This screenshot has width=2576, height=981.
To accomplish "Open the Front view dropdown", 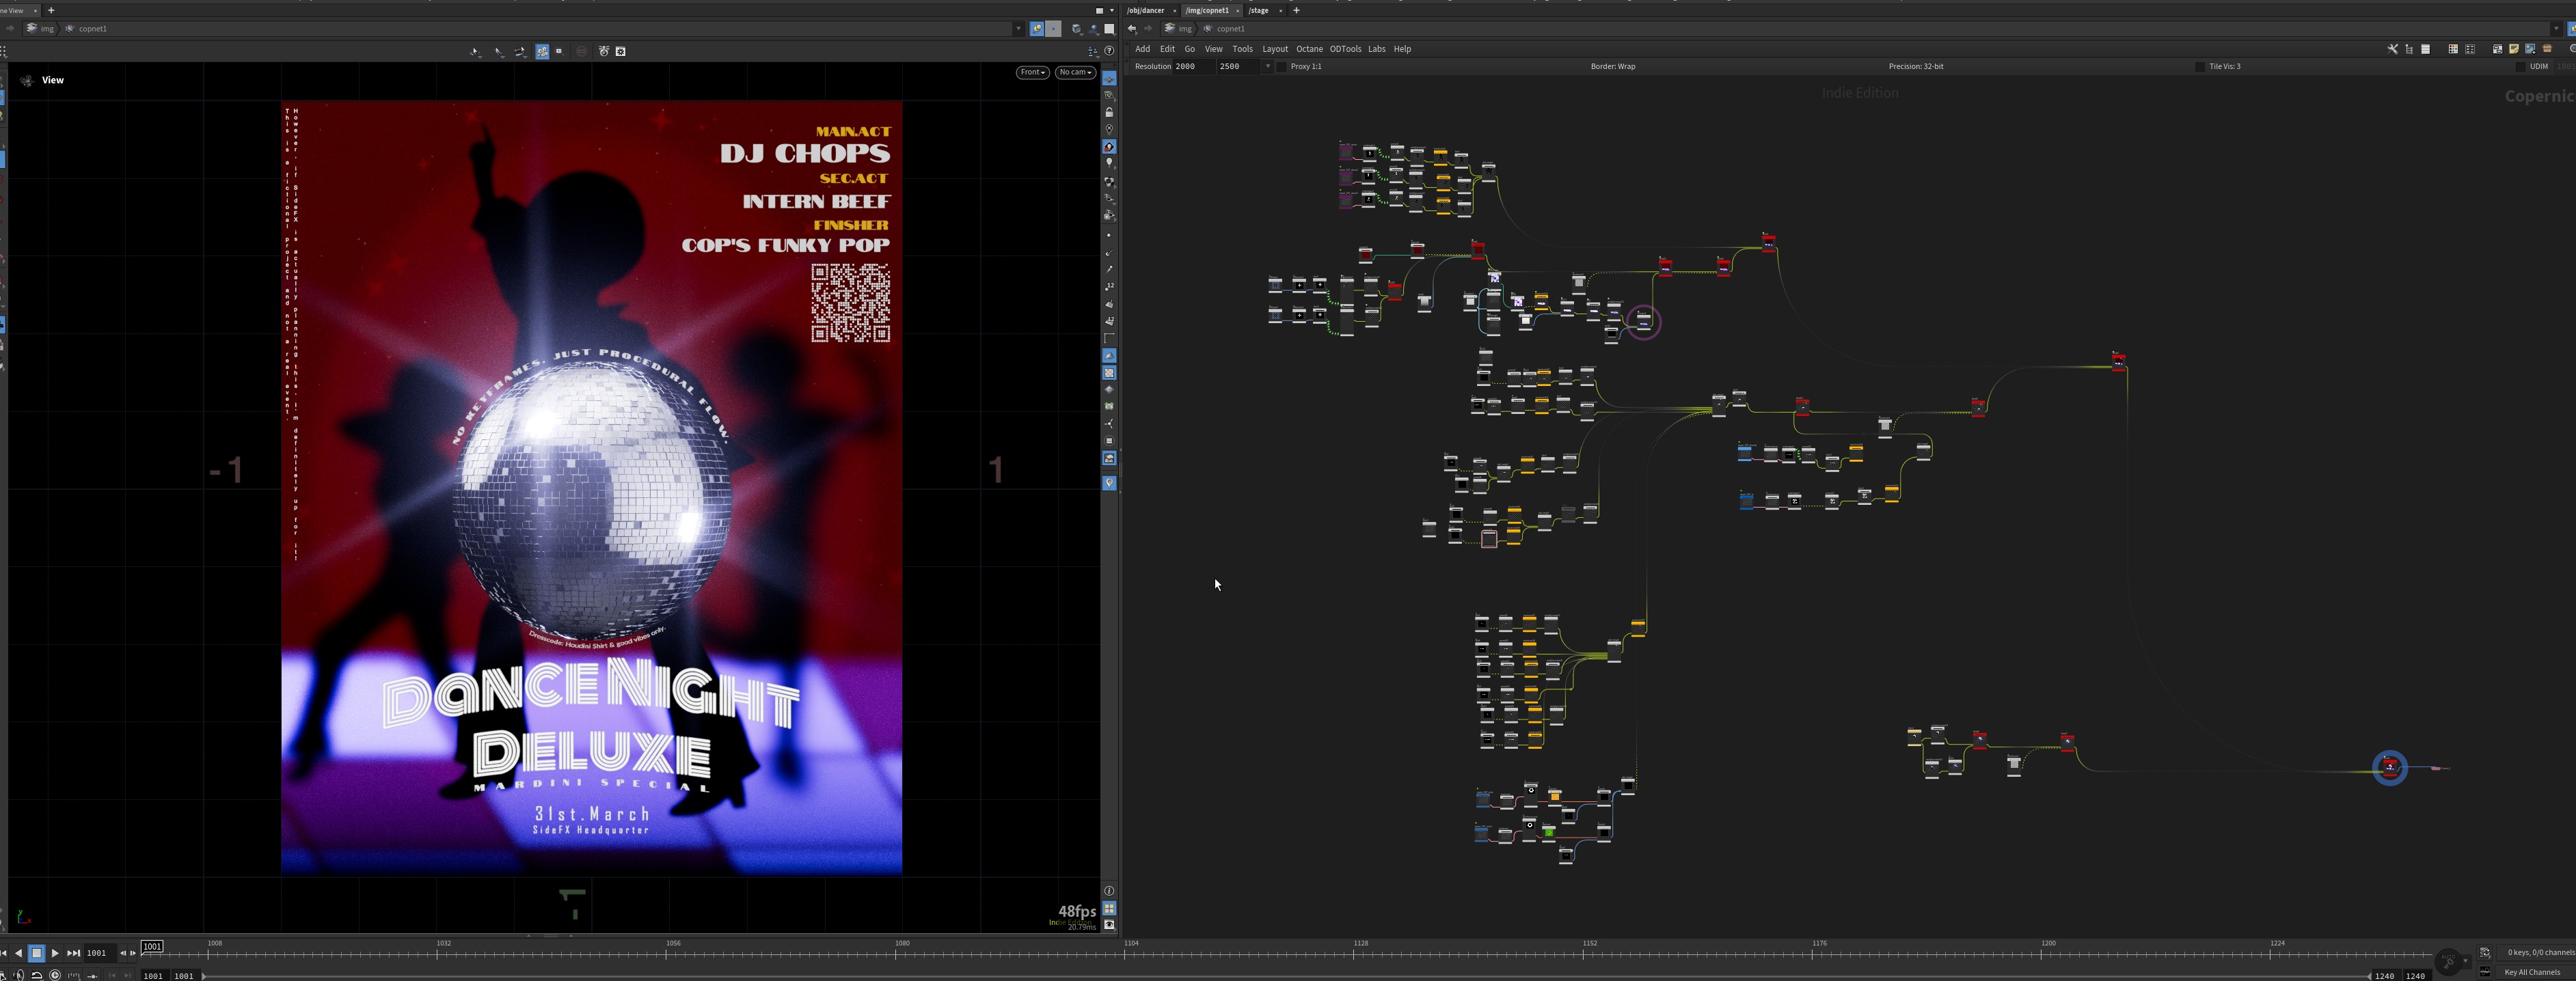I will pos(1033,72).
